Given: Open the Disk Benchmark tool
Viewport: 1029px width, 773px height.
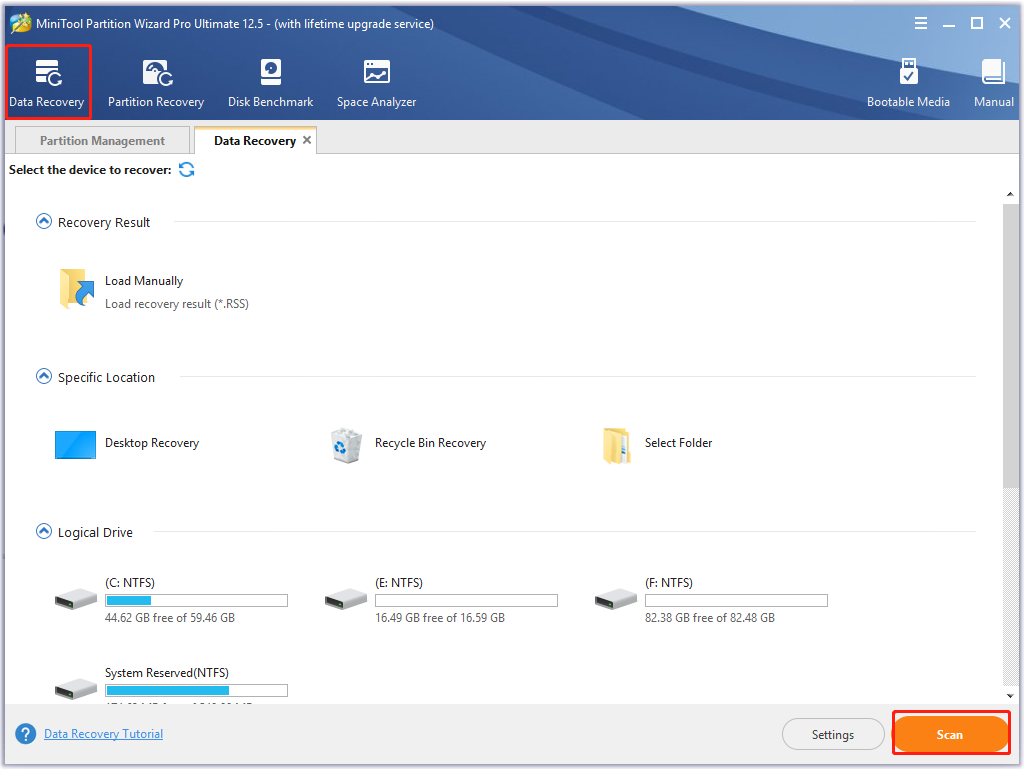Looking at the screenshot, I should point(270,83).
